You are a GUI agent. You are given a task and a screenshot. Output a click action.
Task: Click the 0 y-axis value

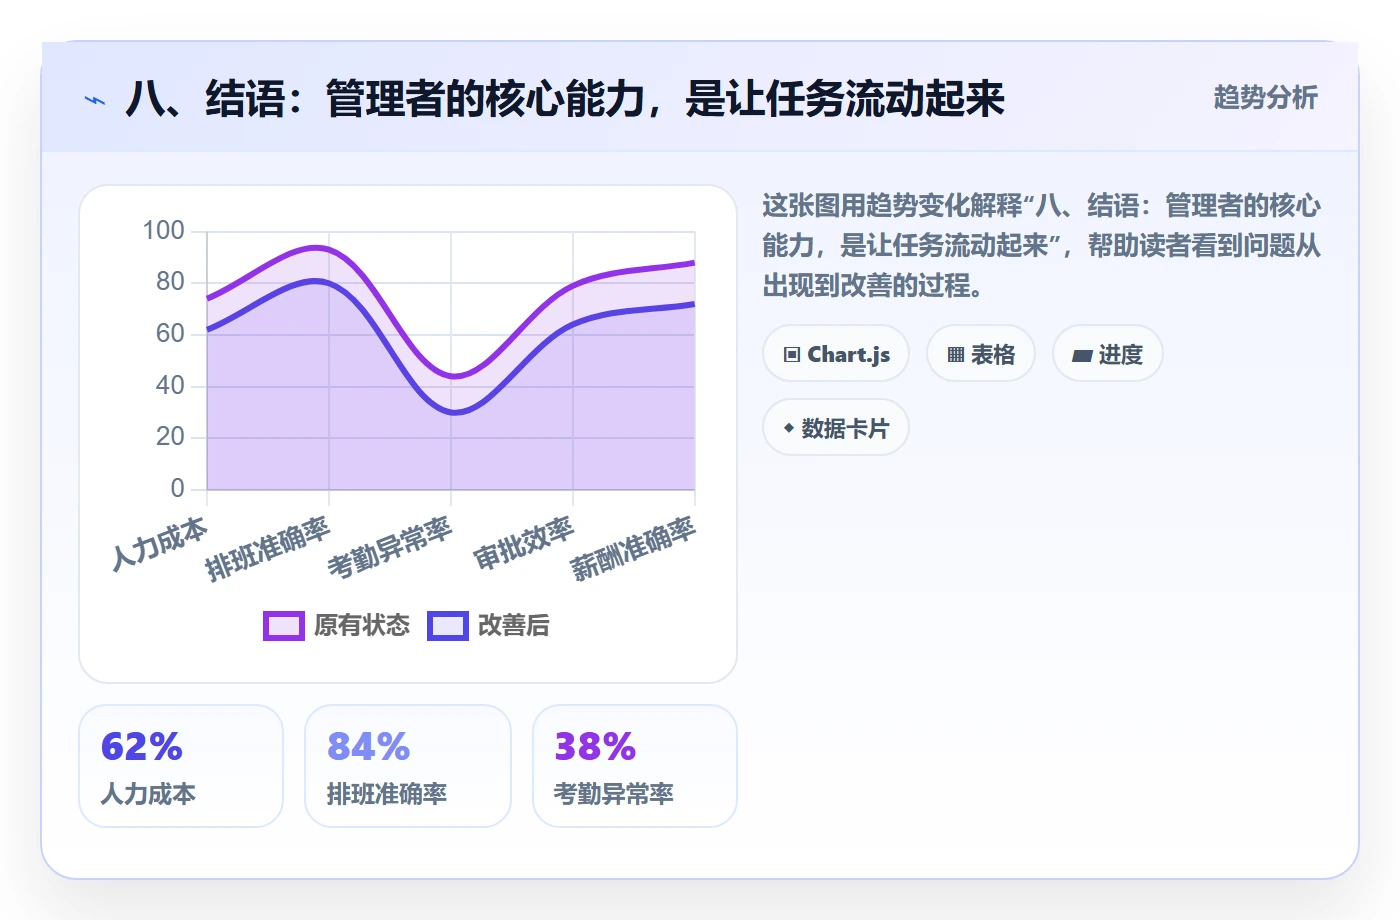(x=178, y=489)
